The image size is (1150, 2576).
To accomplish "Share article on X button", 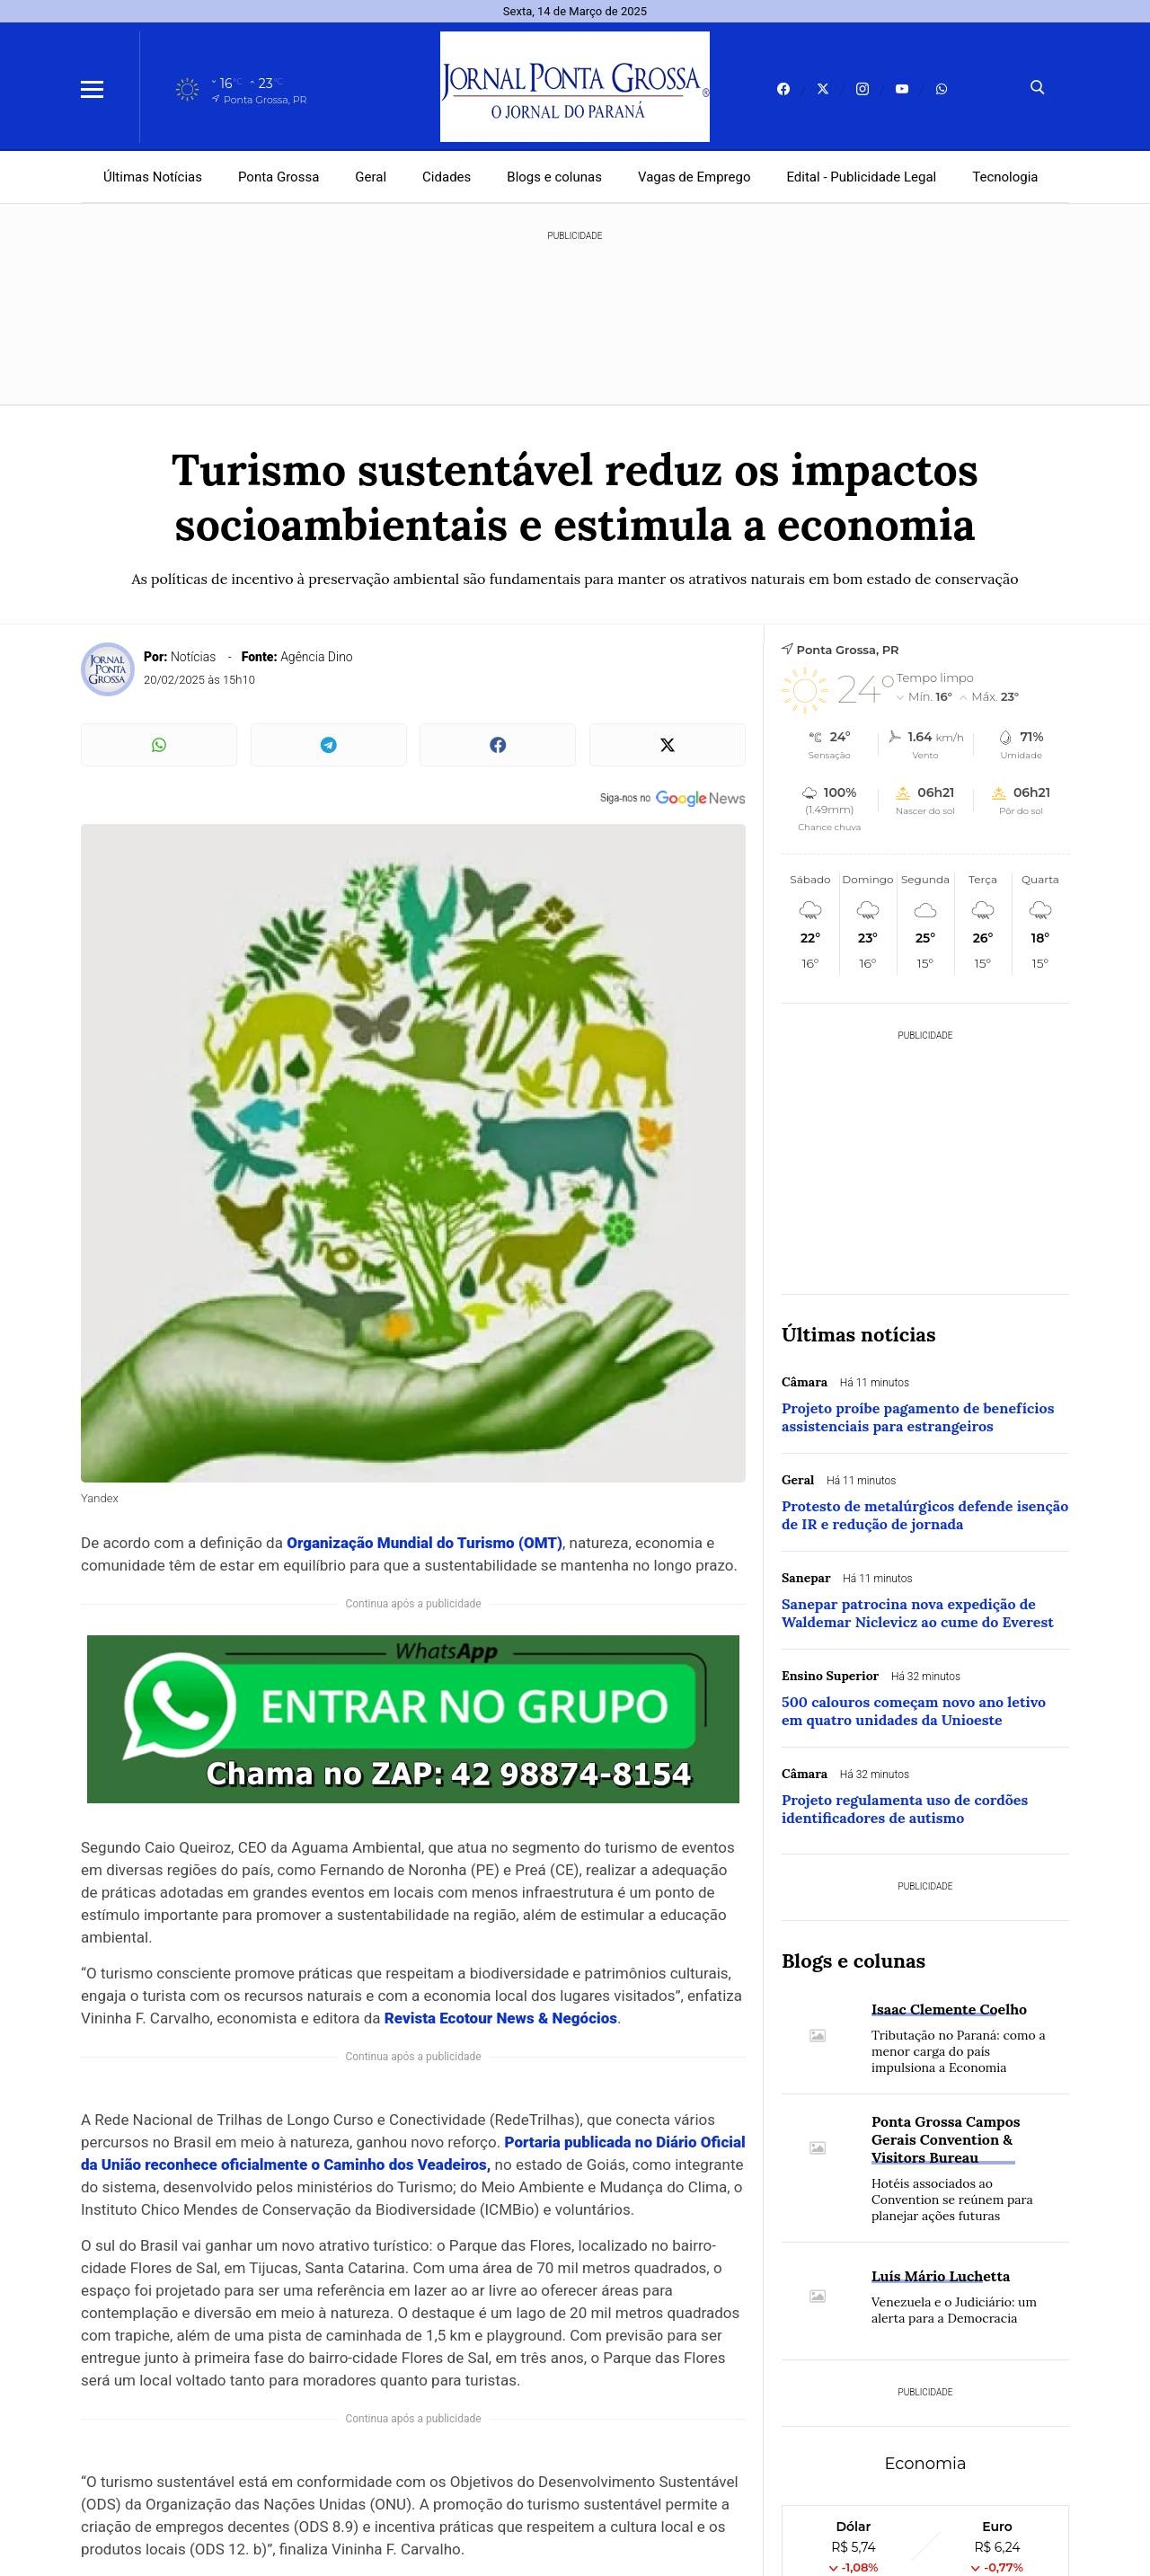I will (x=667, y=745).
